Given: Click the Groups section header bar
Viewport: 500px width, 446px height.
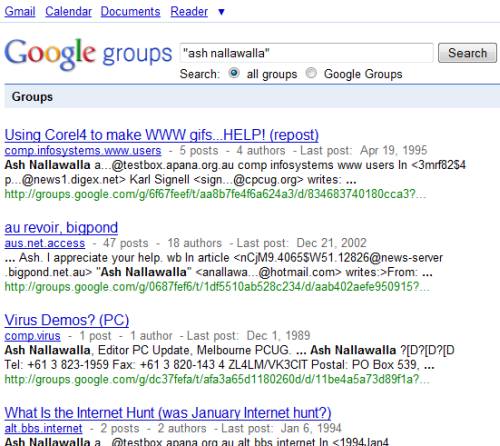Looking at the screenshot, I should tap(252, 97).
